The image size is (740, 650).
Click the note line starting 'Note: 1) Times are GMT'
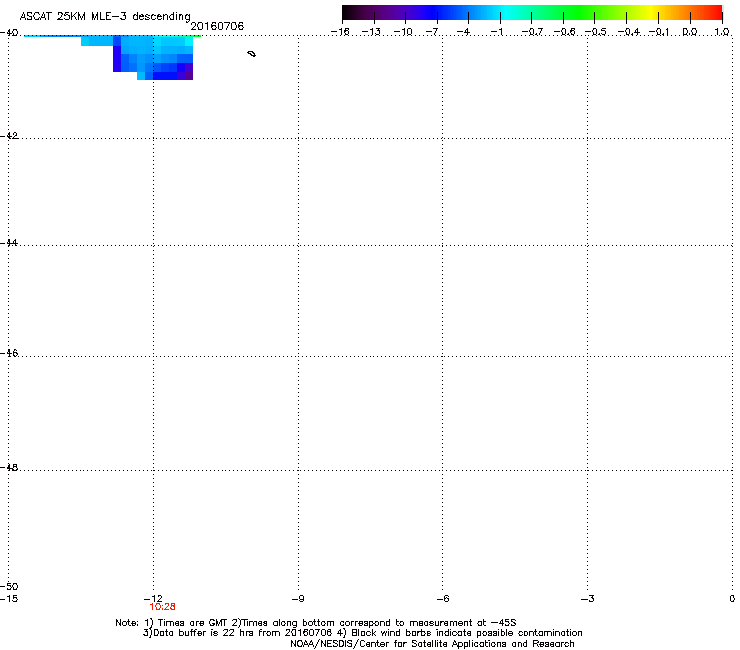click(x=316, y=623)
